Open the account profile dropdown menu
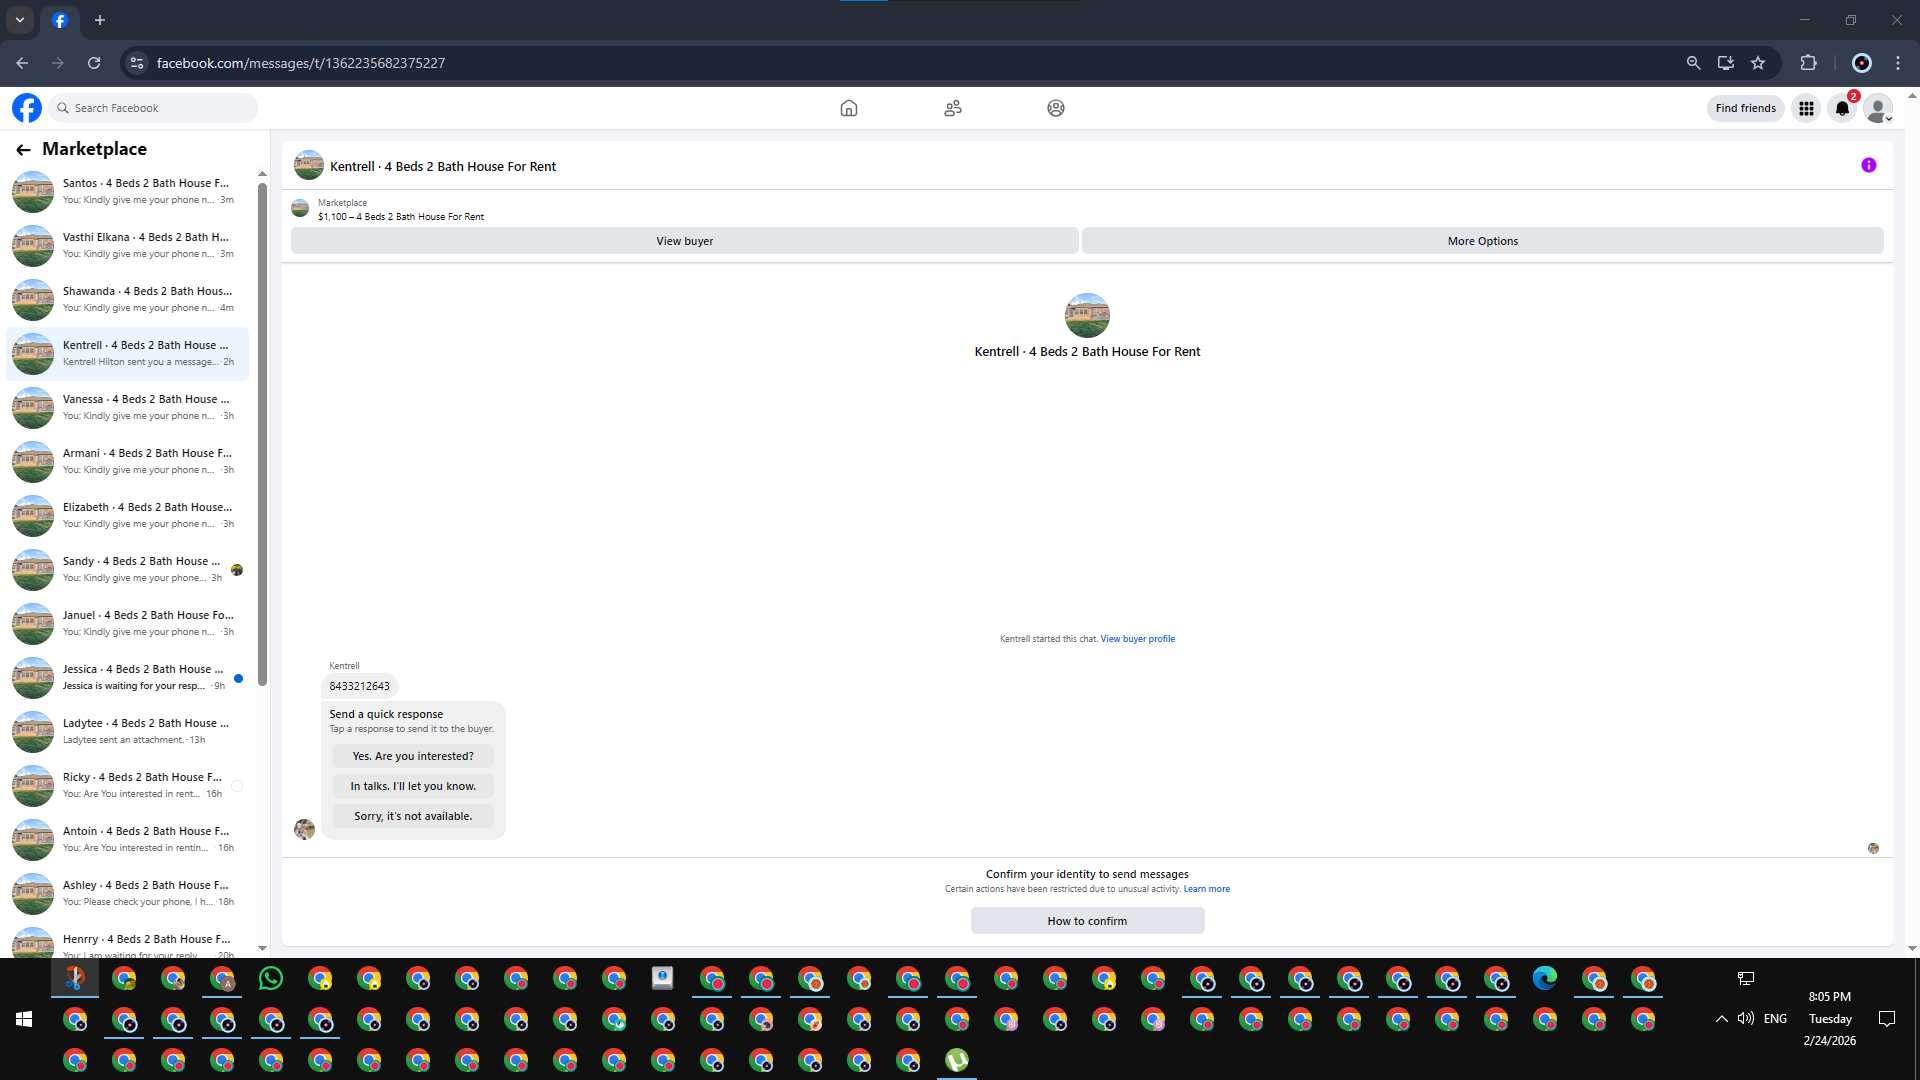This screenshot has height=1080, width=1920. pyautogui.click(x=1879, y=108)
